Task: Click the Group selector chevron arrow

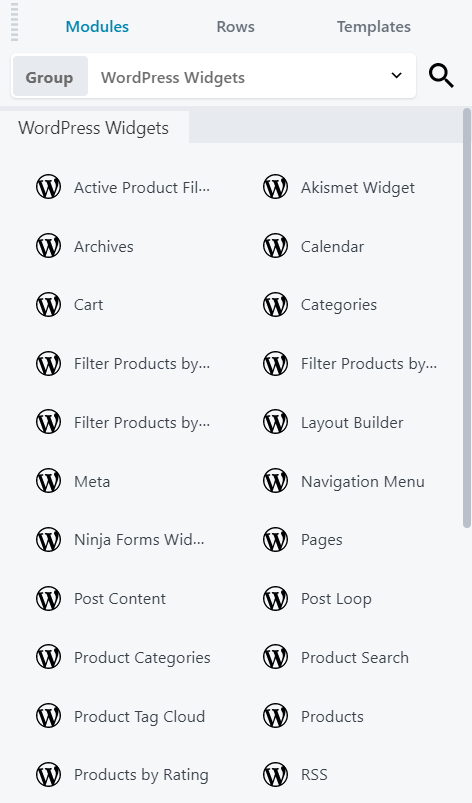Action: [x=396, y=75]
